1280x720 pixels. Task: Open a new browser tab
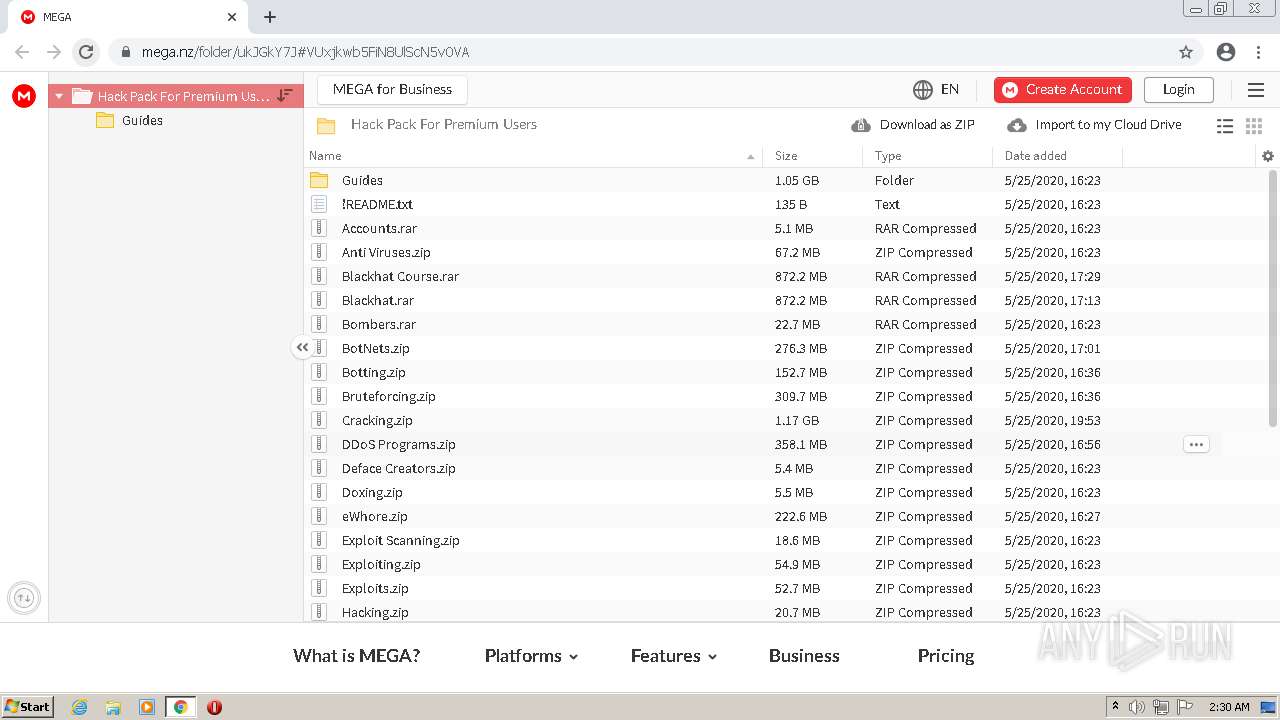pos(270,17)
